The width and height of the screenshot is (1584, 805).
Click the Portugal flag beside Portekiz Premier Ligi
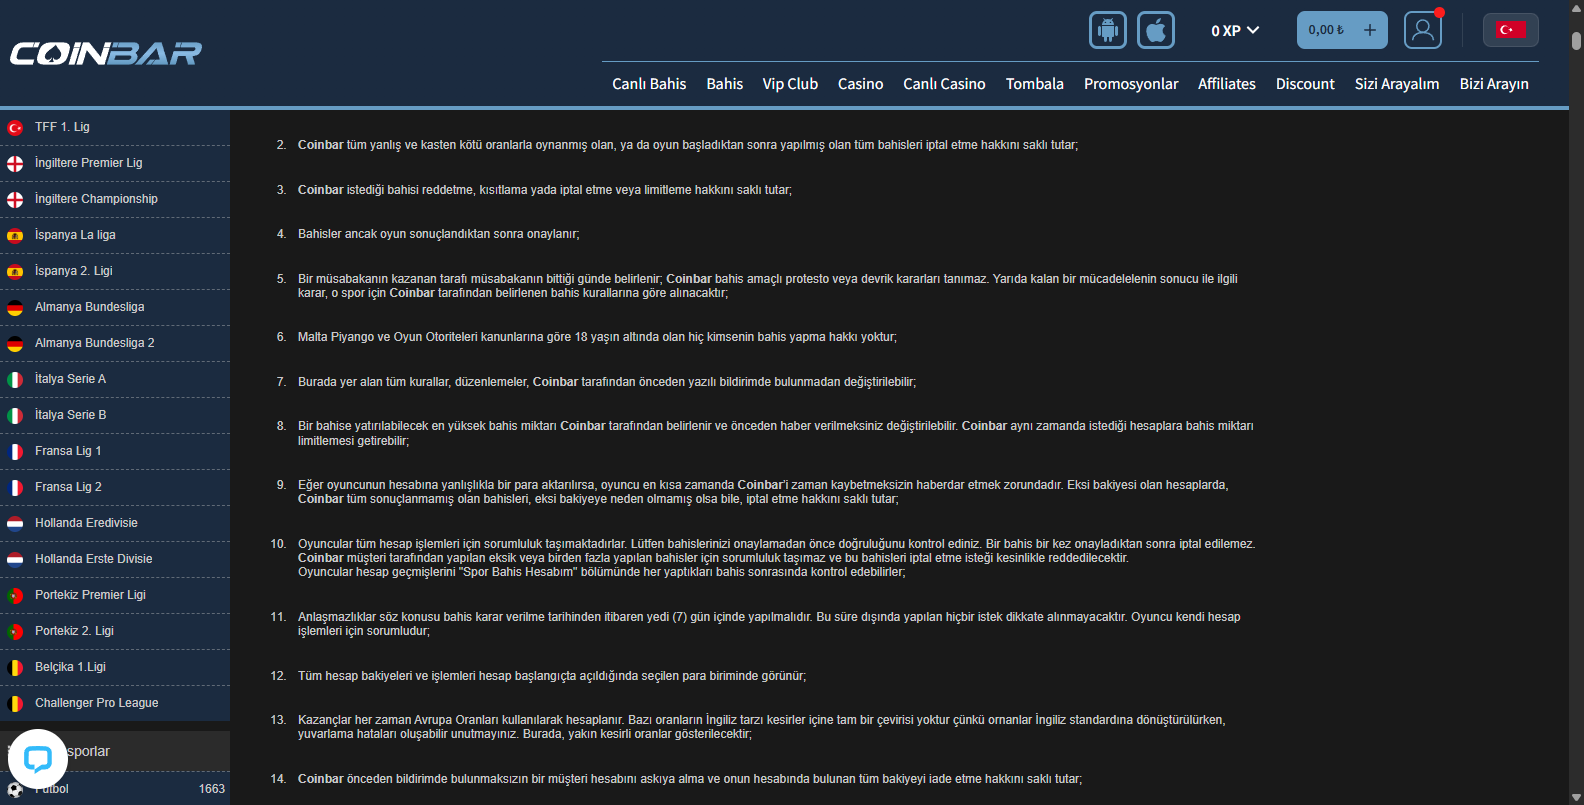(15, 596)
